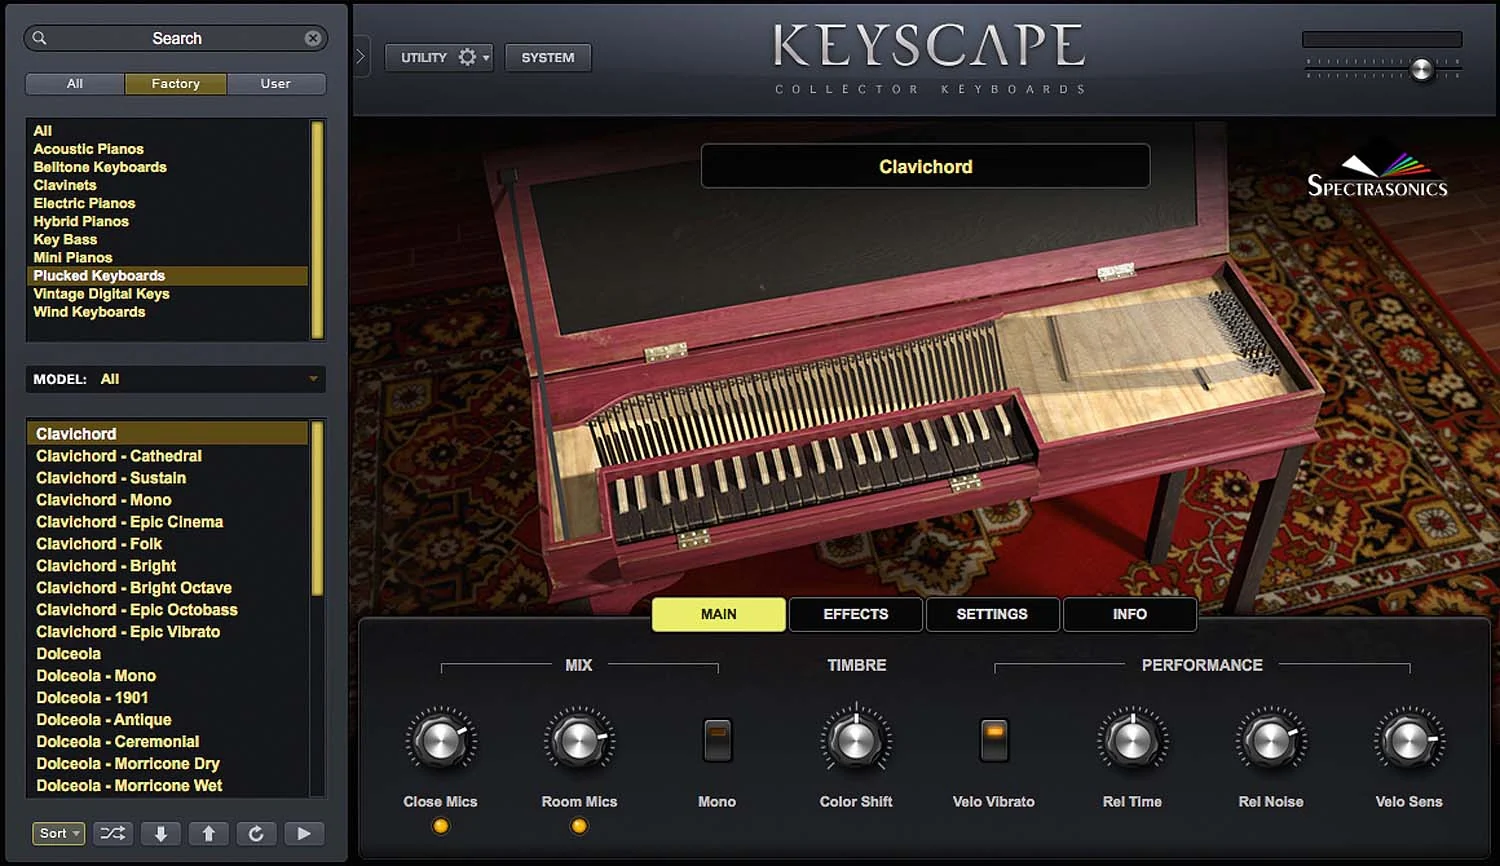The image size is (1500, 866).
Task: Click the magnifying glass search icon
Action: click(x=40, y=38)
